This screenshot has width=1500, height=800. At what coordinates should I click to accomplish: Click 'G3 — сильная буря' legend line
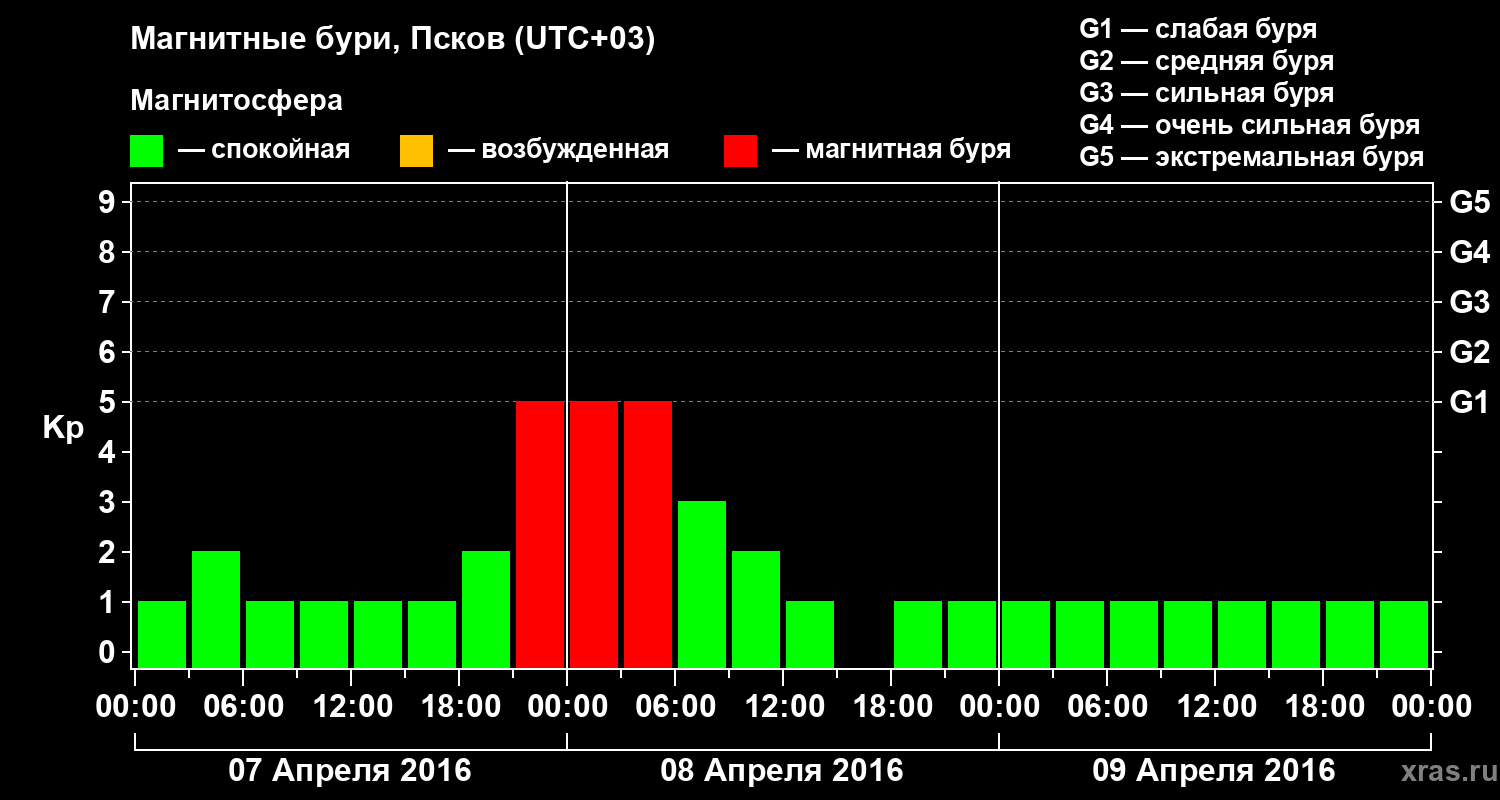coord(1206,93)
